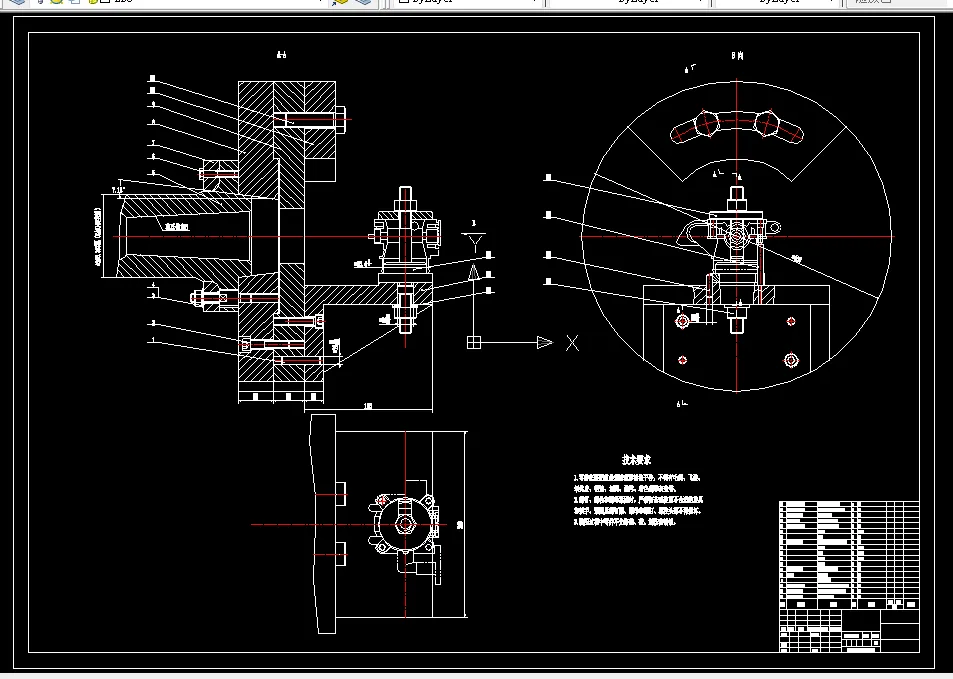Click the X axis label of the UCS icon
This screenshot has height=679, width=953.
pyautogui.click(x=572, y=343)
